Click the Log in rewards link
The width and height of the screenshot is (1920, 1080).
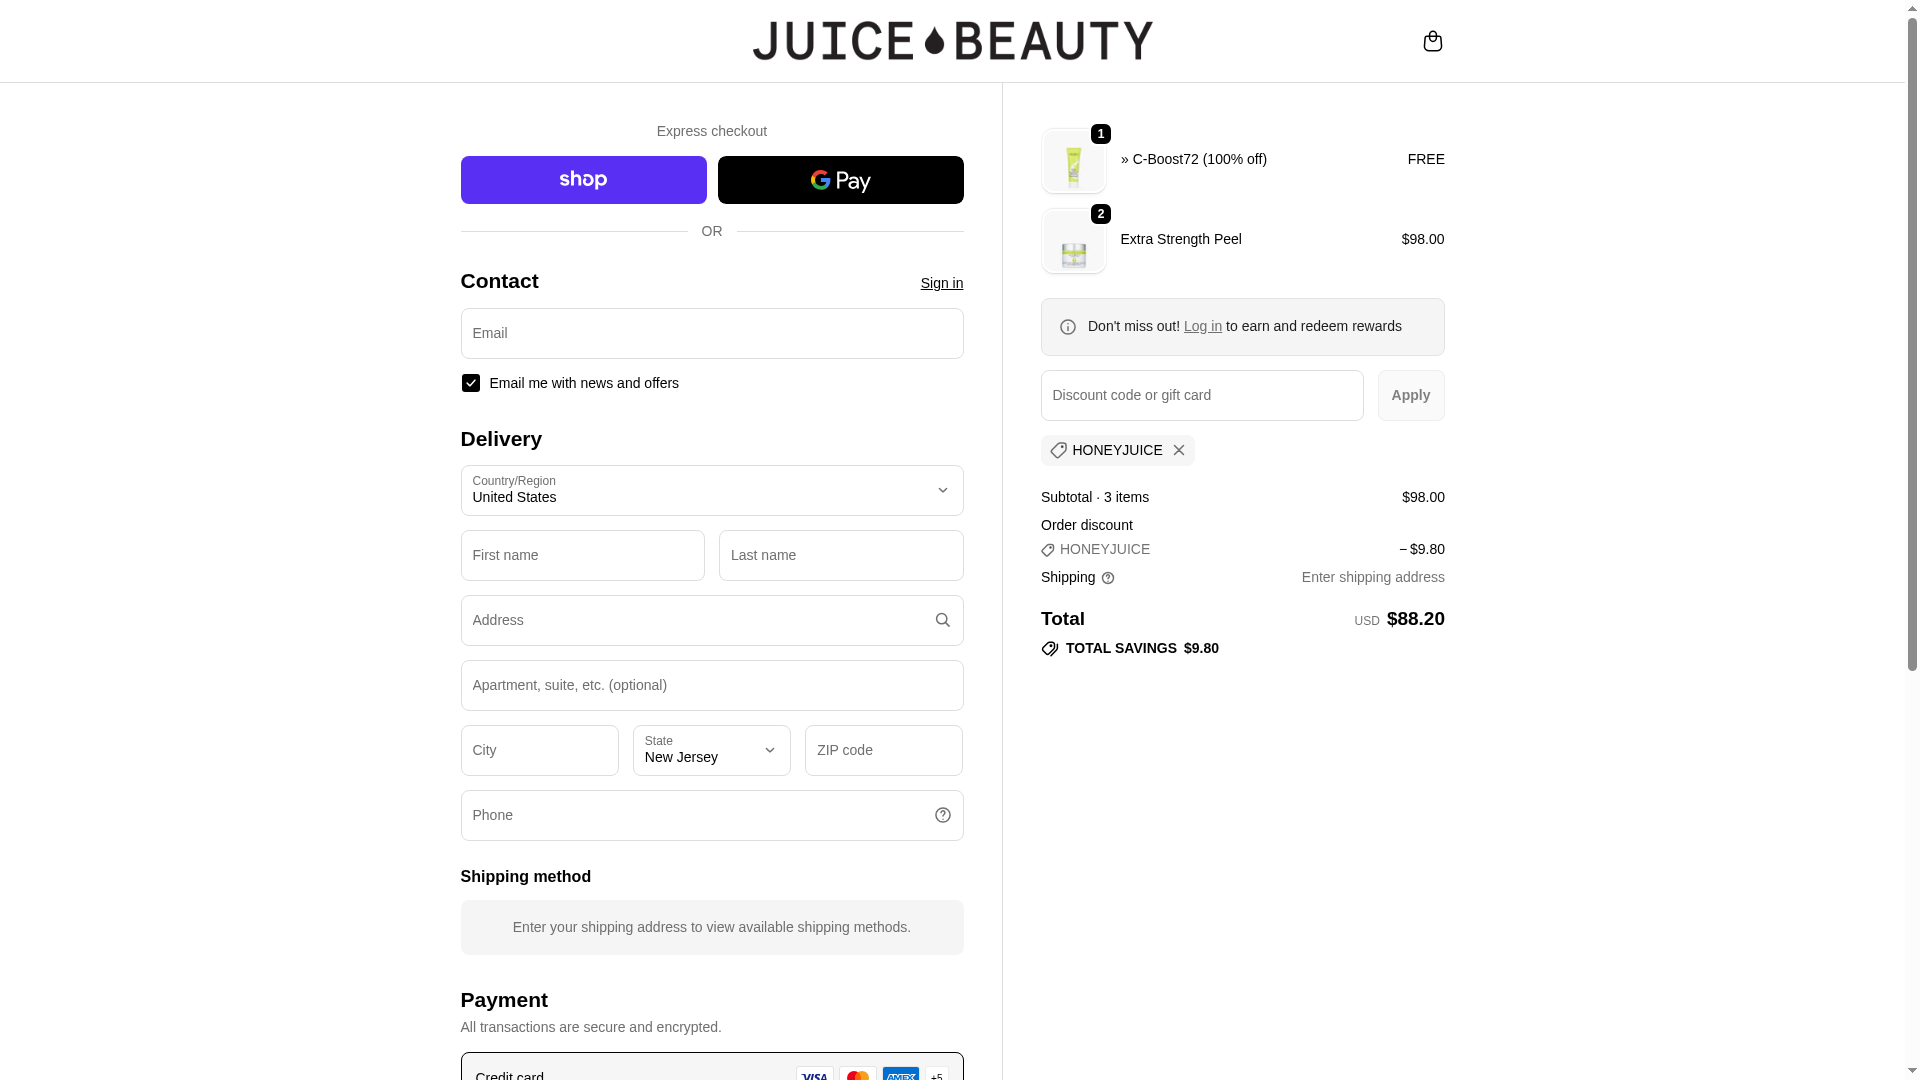[1202, 327]
